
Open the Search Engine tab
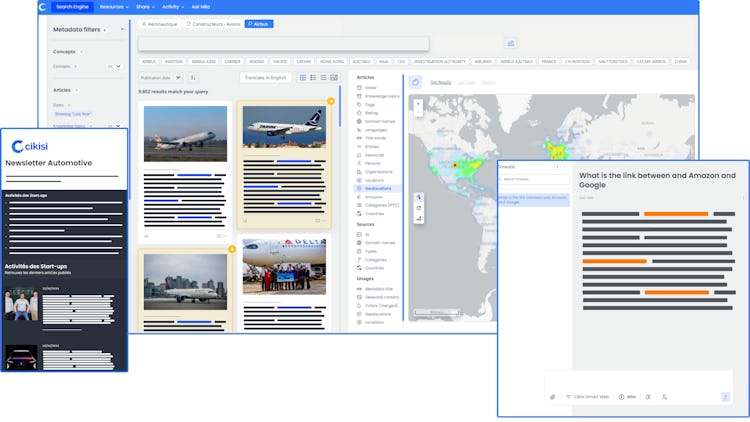pos(72,7)
